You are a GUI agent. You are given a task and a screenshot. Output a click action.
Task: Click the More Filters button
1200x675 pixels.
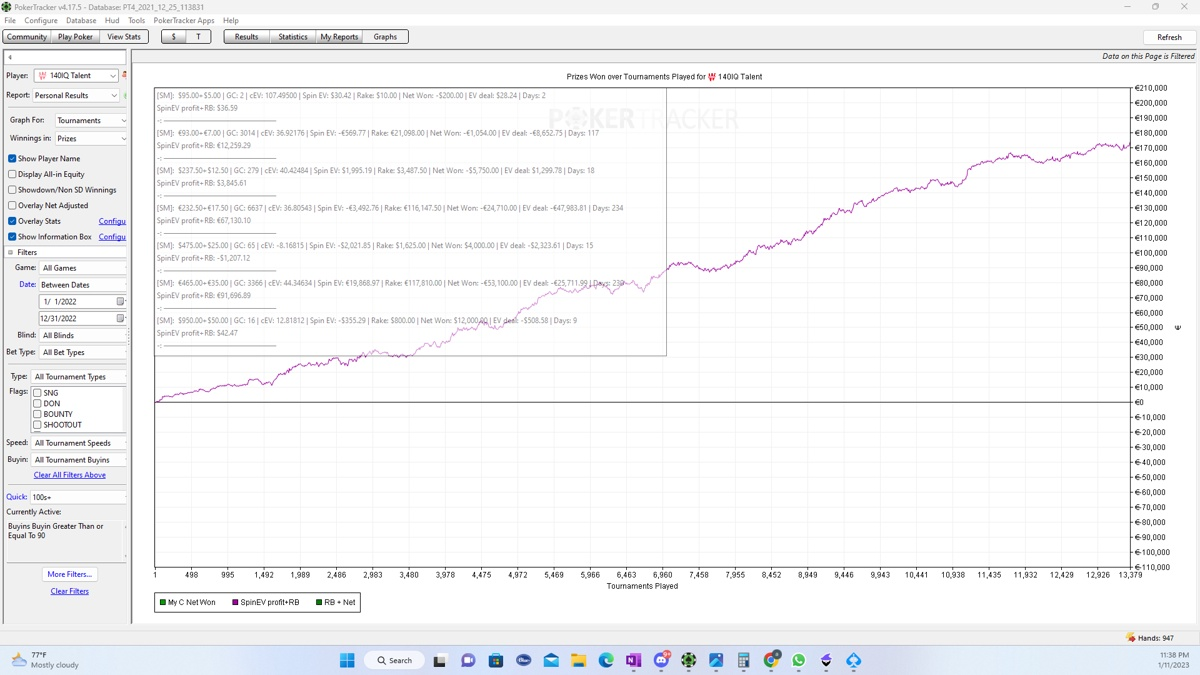pyautogui.click(x=69, y=574)
